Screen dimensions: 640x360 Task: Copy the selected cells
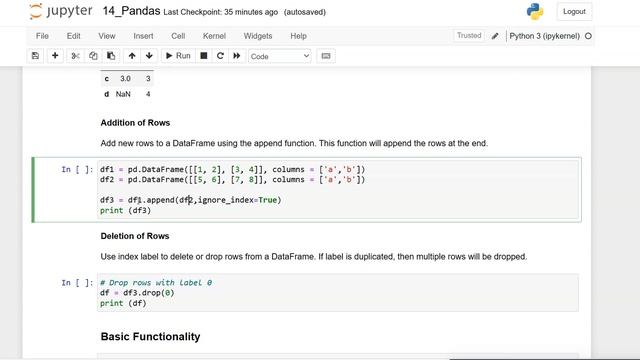click(x=93, y=56)
